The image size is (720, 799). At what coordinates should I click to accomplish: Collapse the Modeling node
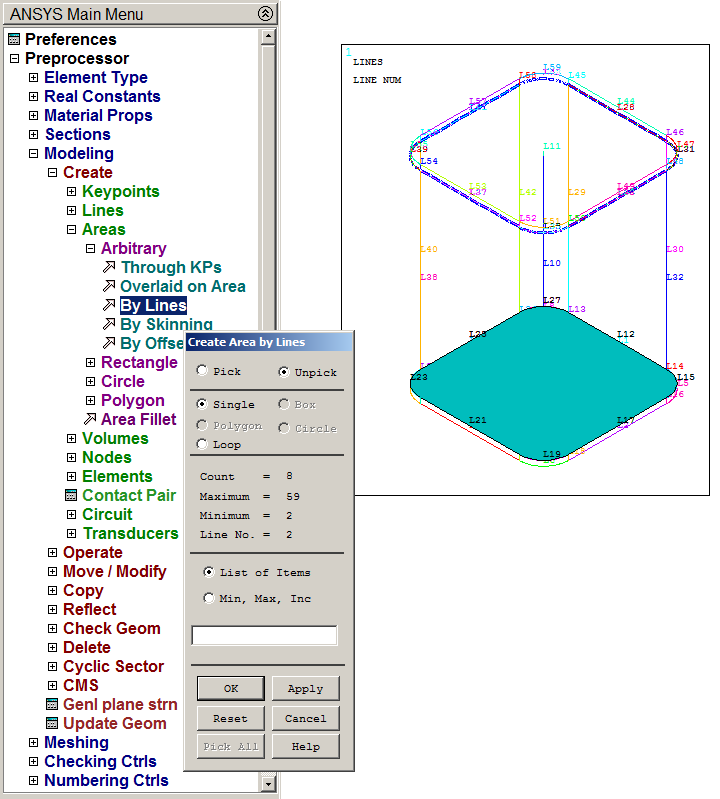pyautogui.click(x=34, y=153)
